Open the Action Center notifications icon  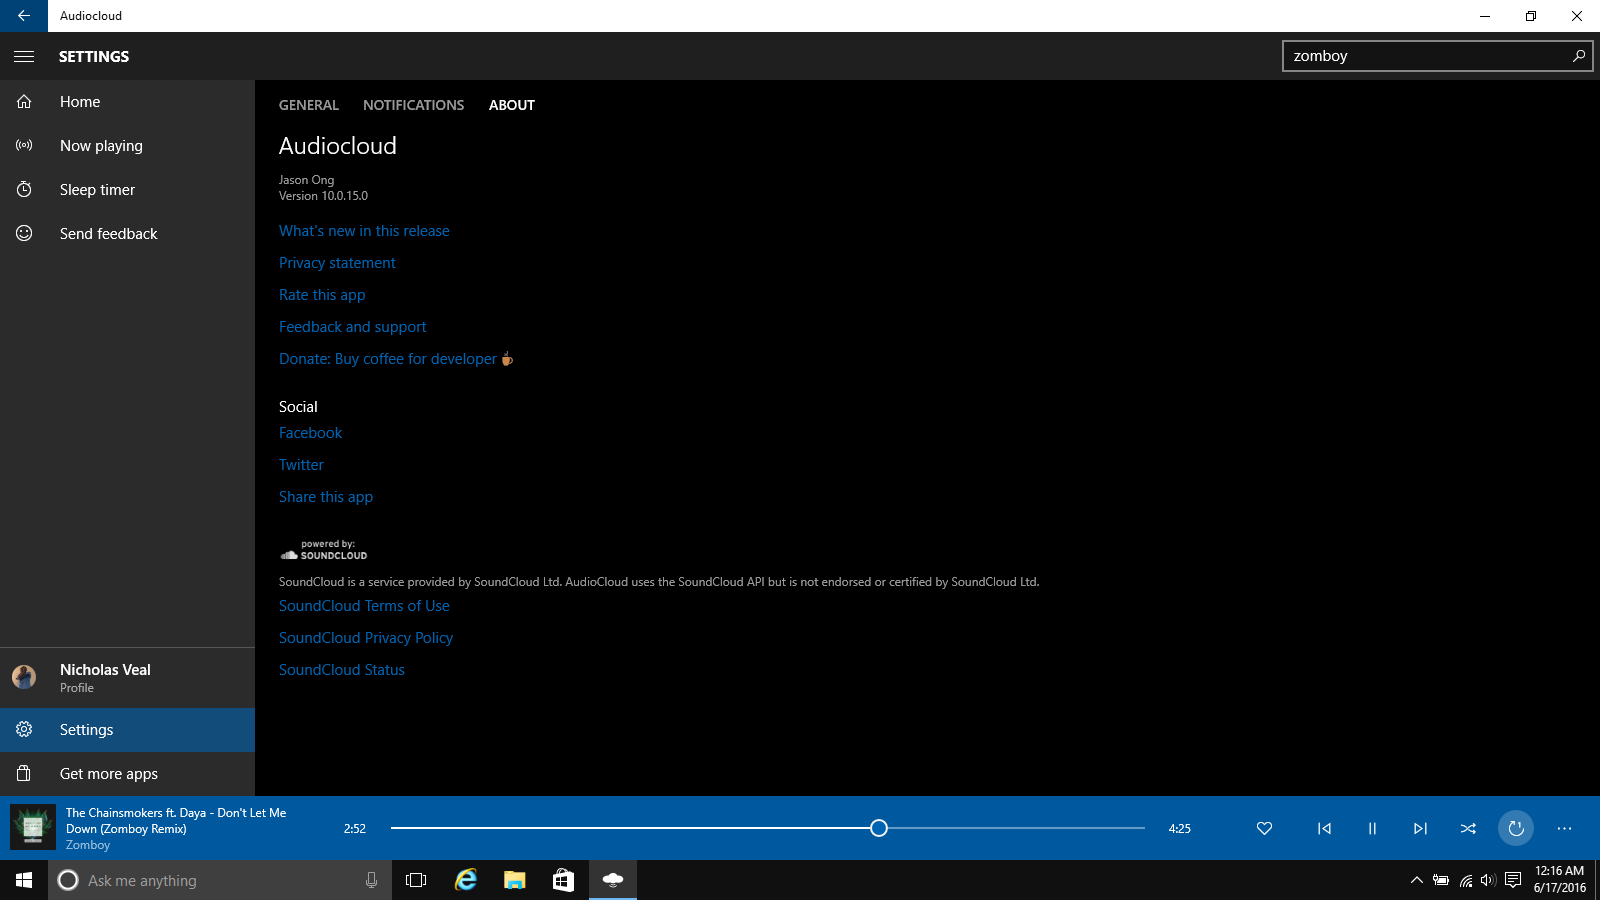click(x=1513, y=880)
